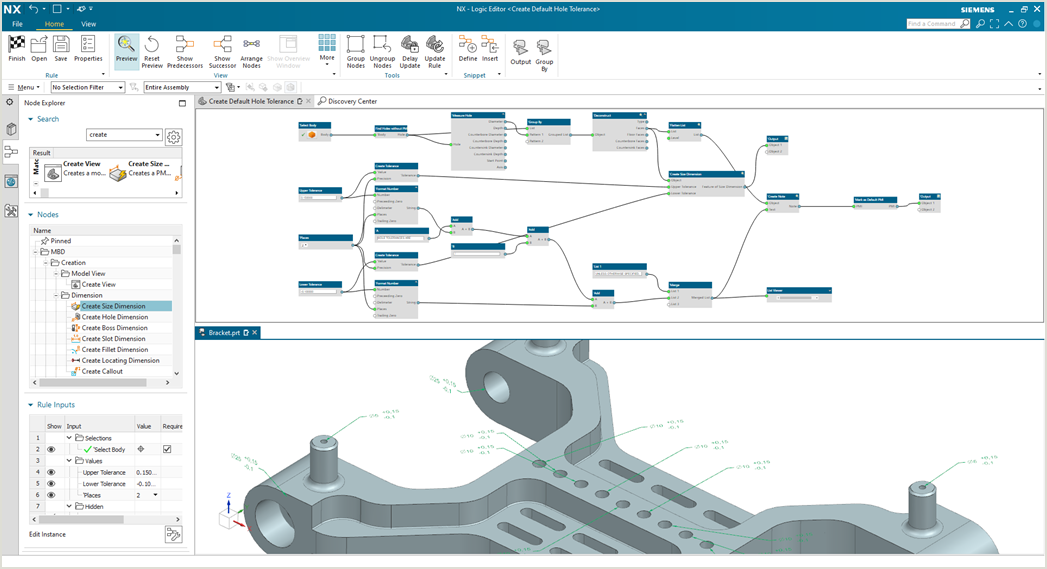Open the File menu
Viewport: 1047px width, 569px height.
click(17, 24)
